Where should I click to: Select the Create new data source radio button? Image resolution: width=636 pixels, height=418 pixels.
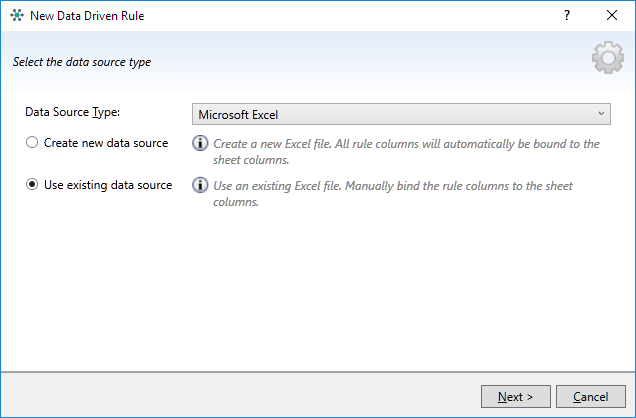pyautogui.click(x=33, y=143)
